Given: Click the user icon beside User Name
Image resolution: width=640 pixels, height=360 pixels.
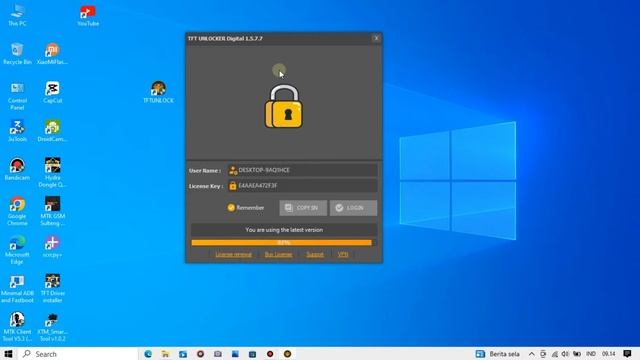Looking at the screenshot, I should coord(233,170).
